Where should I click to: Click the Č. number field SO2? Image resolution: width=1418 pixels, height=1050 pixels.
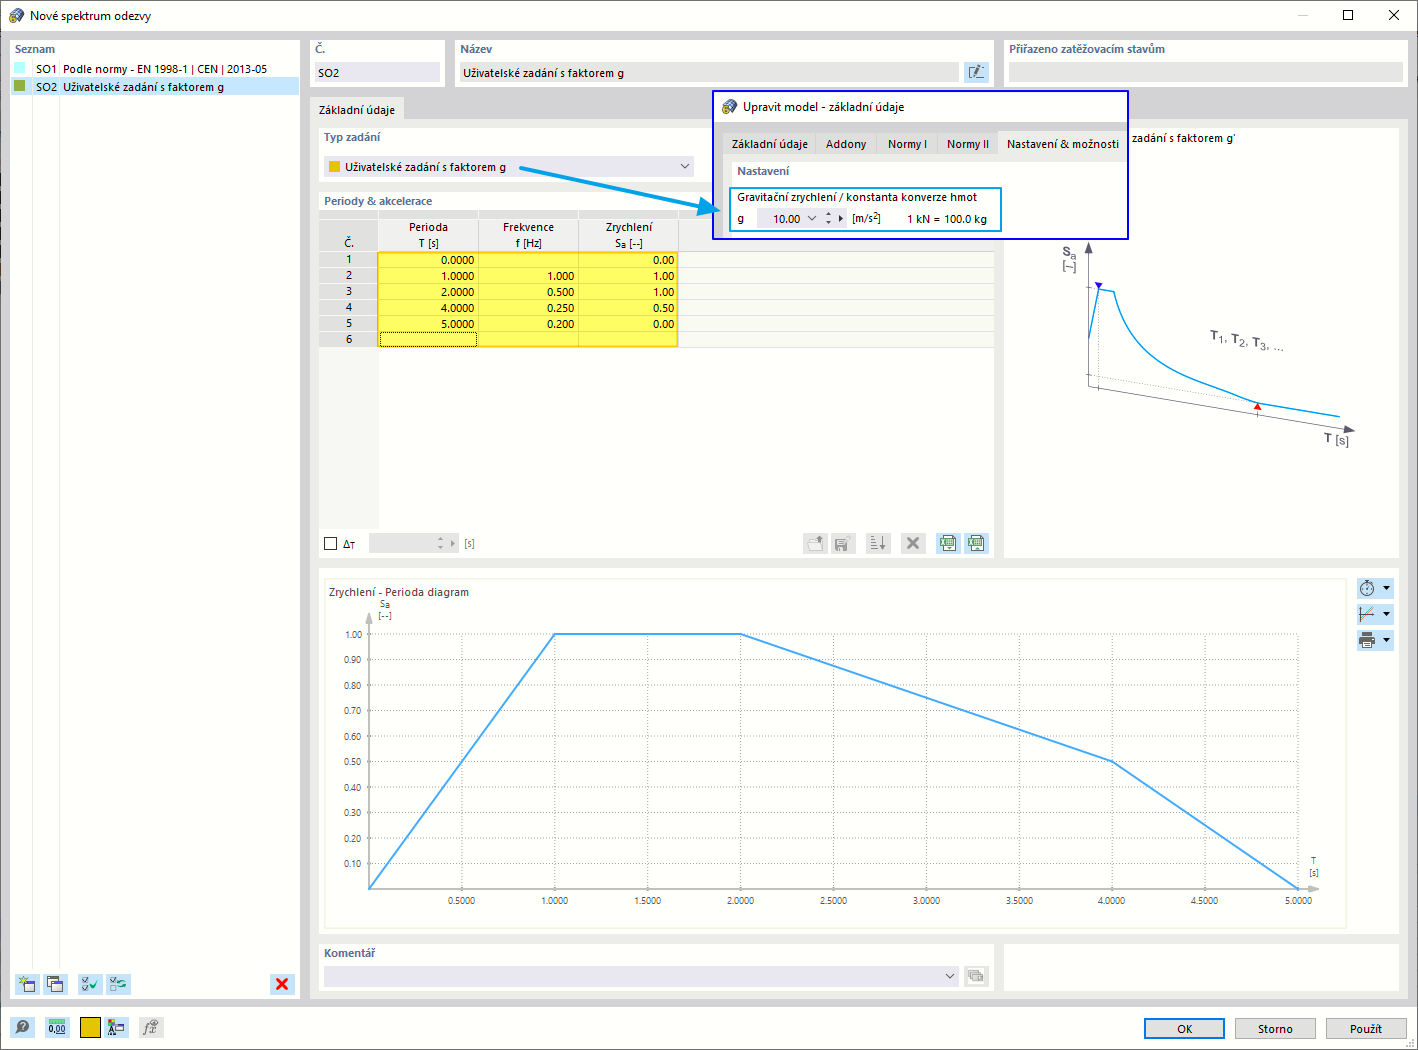(377, 73)
